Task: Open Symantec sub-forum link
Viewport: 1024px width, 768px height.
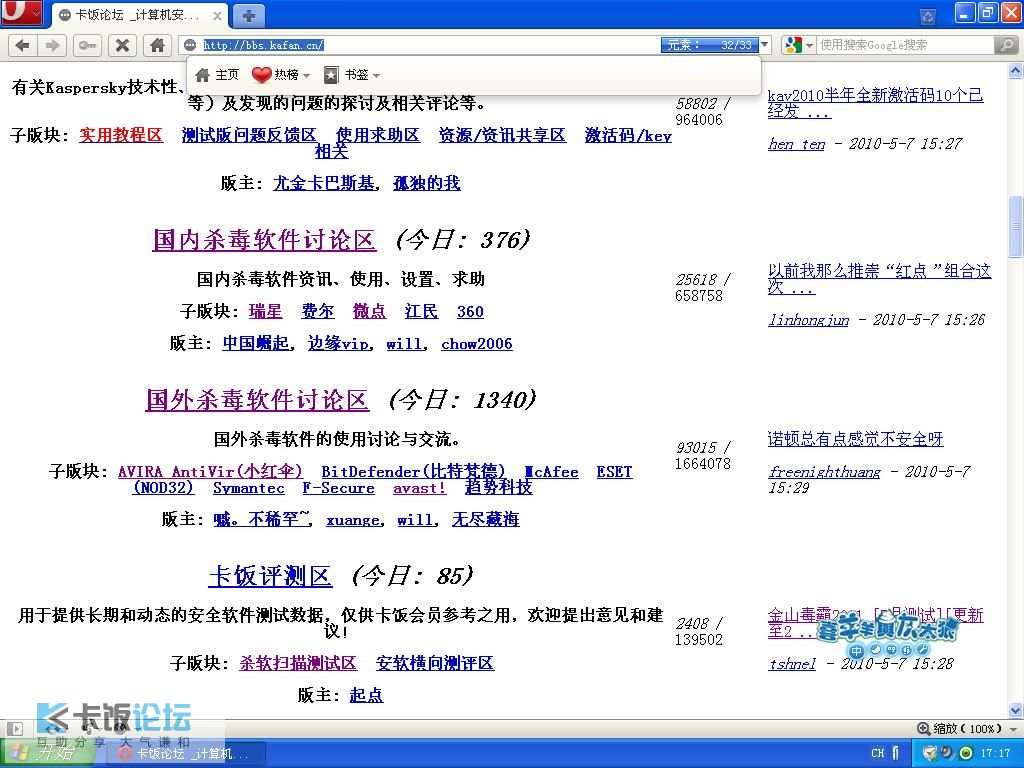Action: point(249,488)
